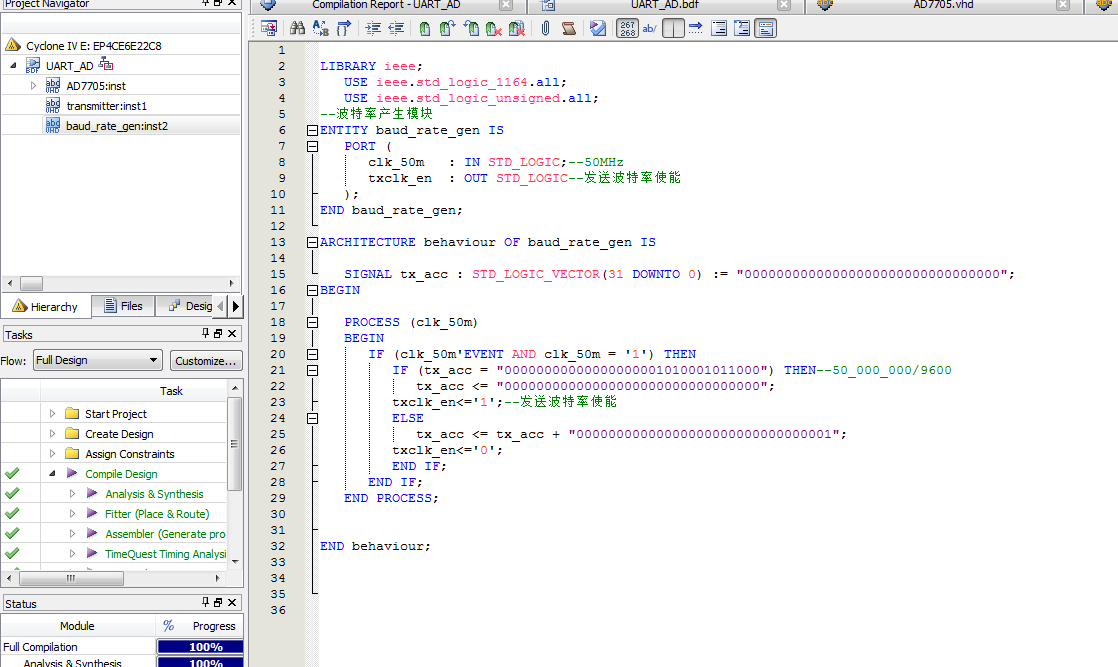Switch to the UART_AD.bdf tab
The image size is (1118, 667).
coord(664,5)
